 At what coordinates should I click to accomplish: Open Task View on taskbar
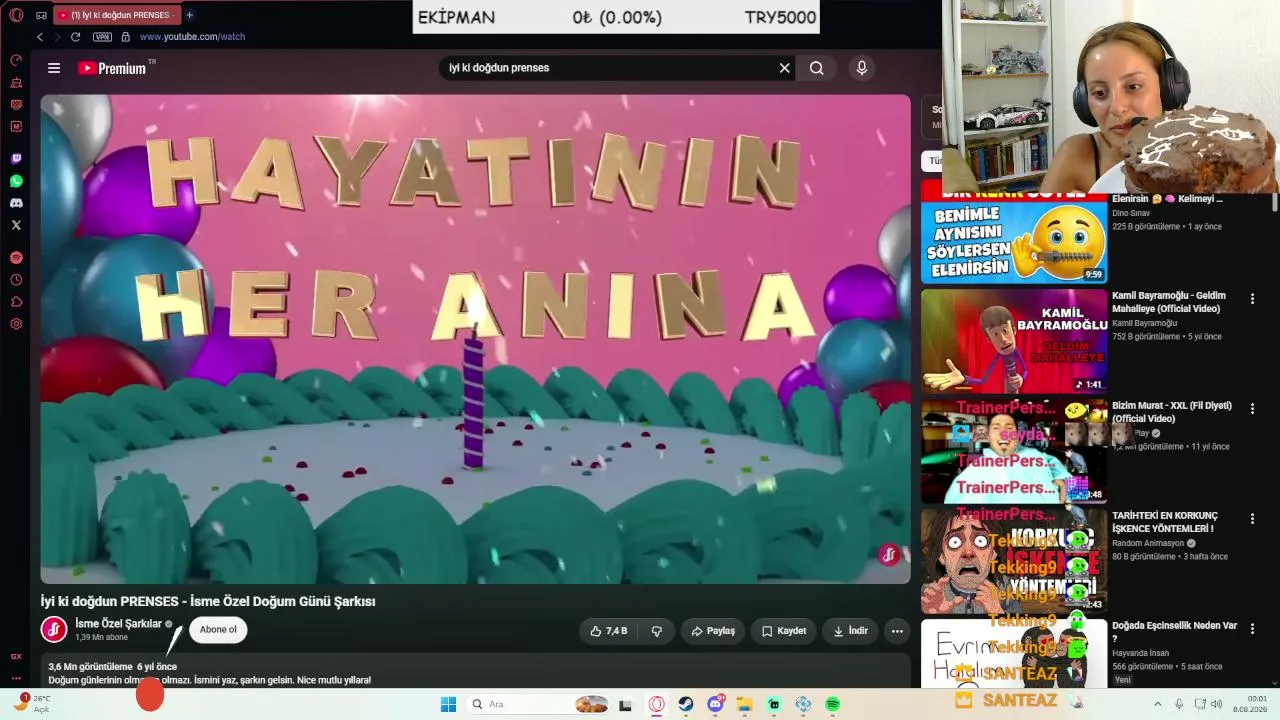click(625, 704)
